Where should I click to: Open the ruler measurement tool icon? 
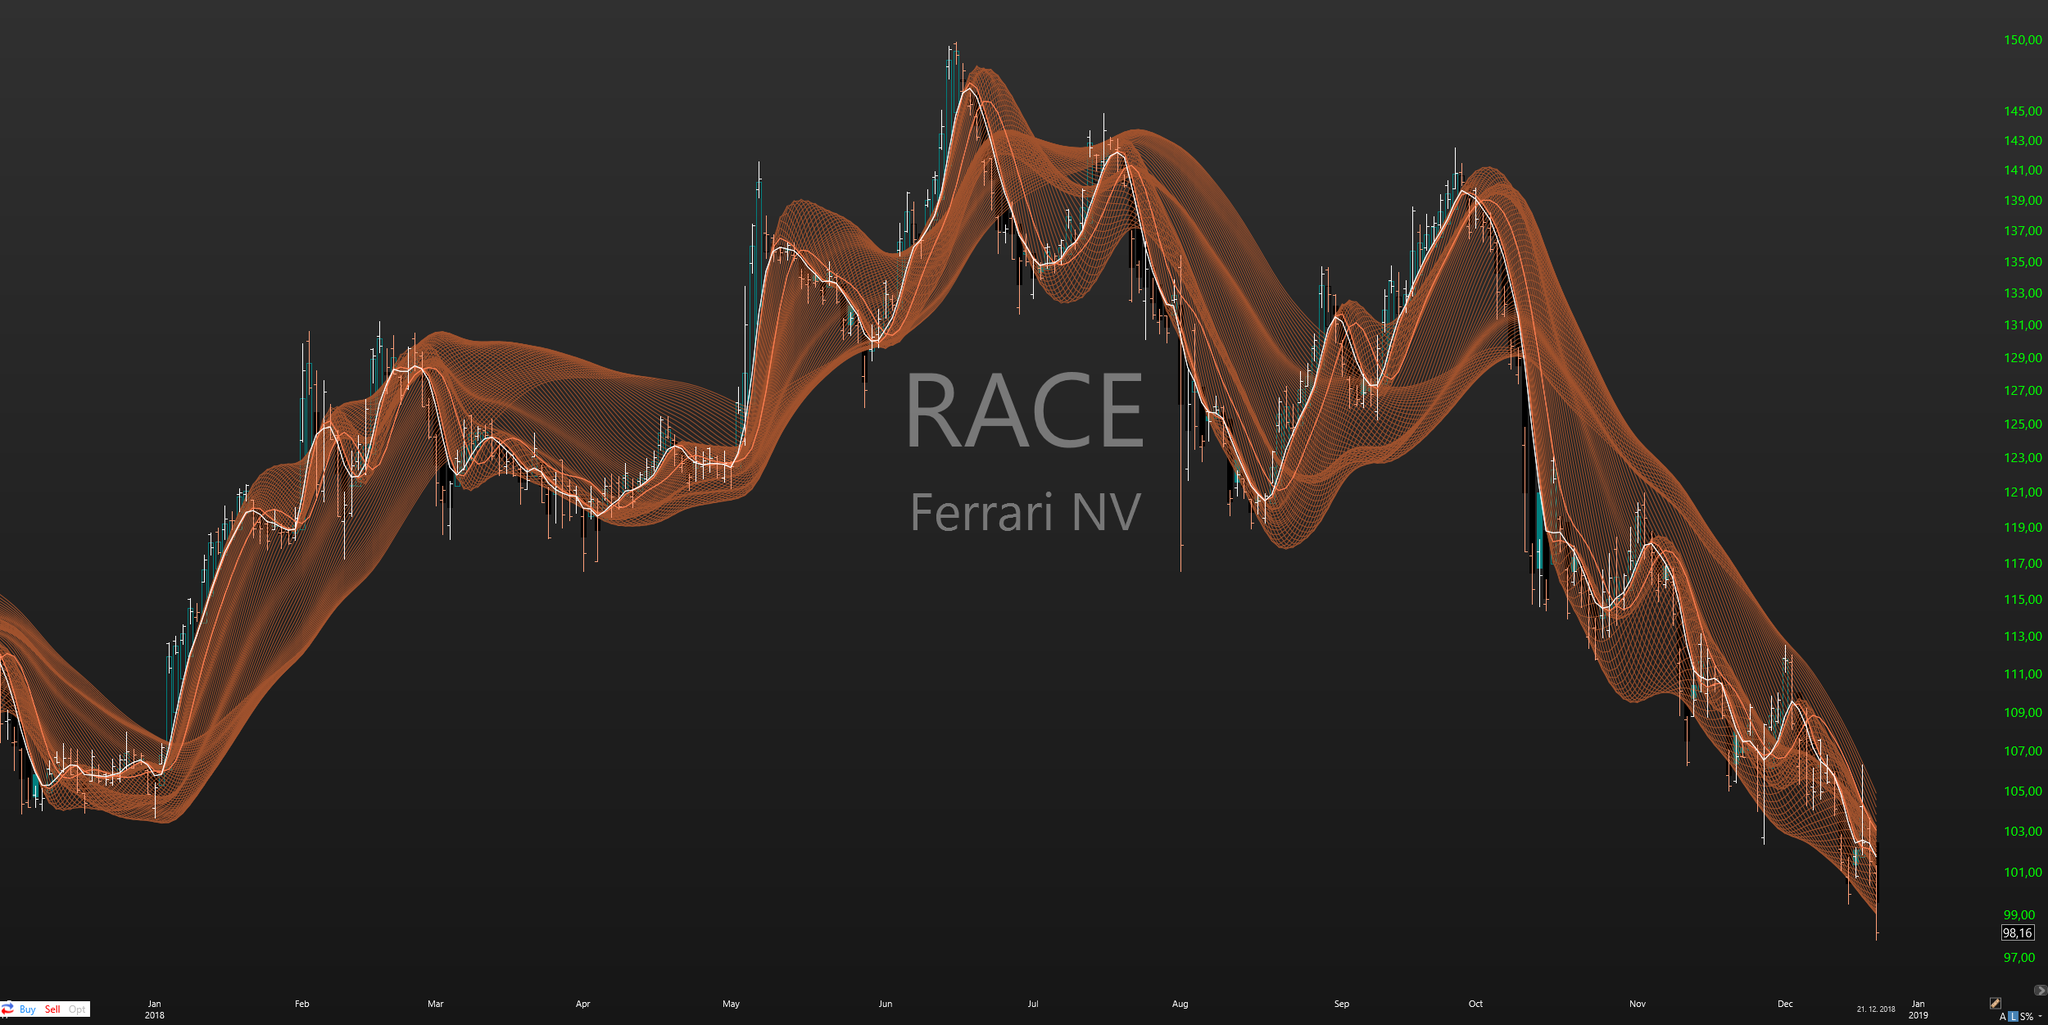tap(1995, 1003)
